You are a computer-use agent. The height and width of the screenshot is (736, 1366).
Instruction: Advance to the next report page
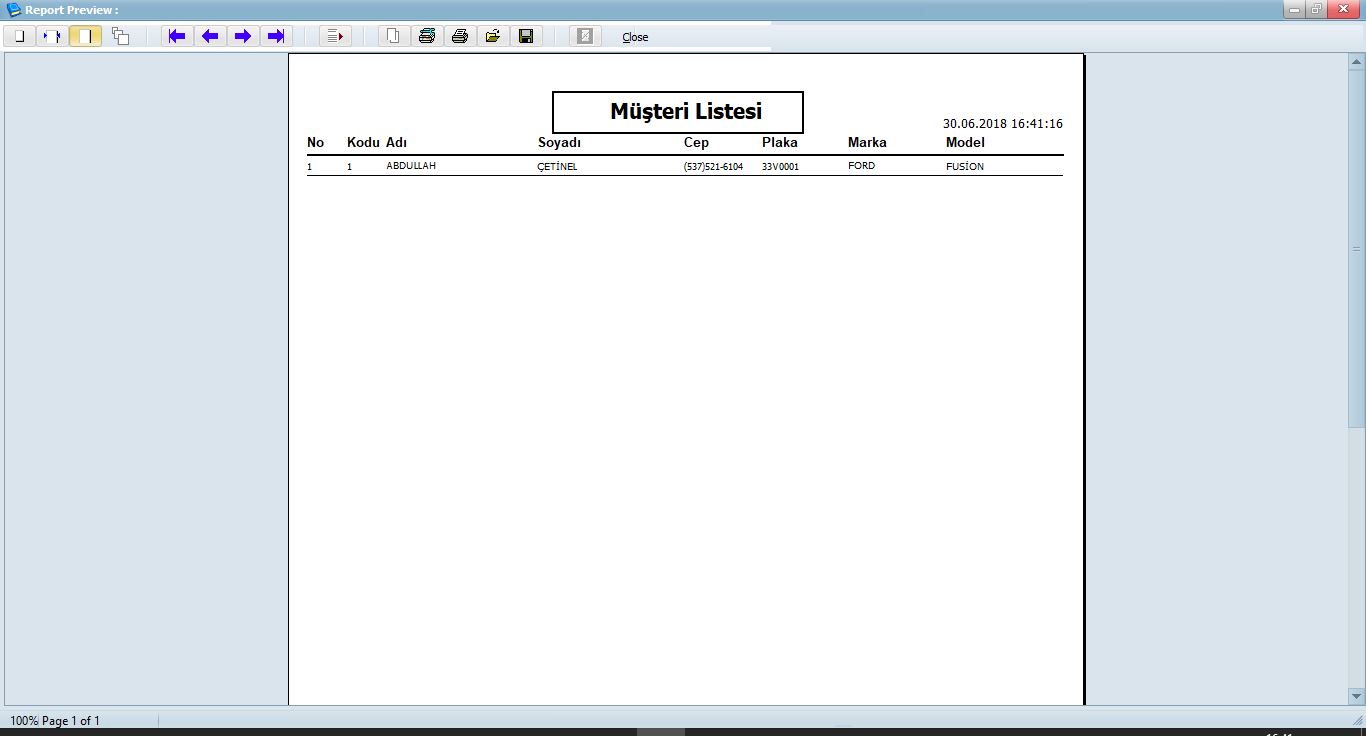coord(243,37)
